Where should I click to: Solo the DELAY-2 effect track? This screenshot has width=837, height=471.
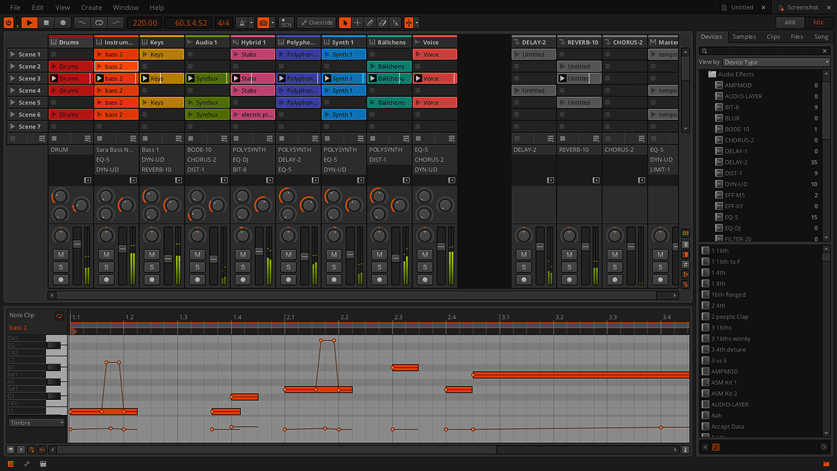(524, 267)
